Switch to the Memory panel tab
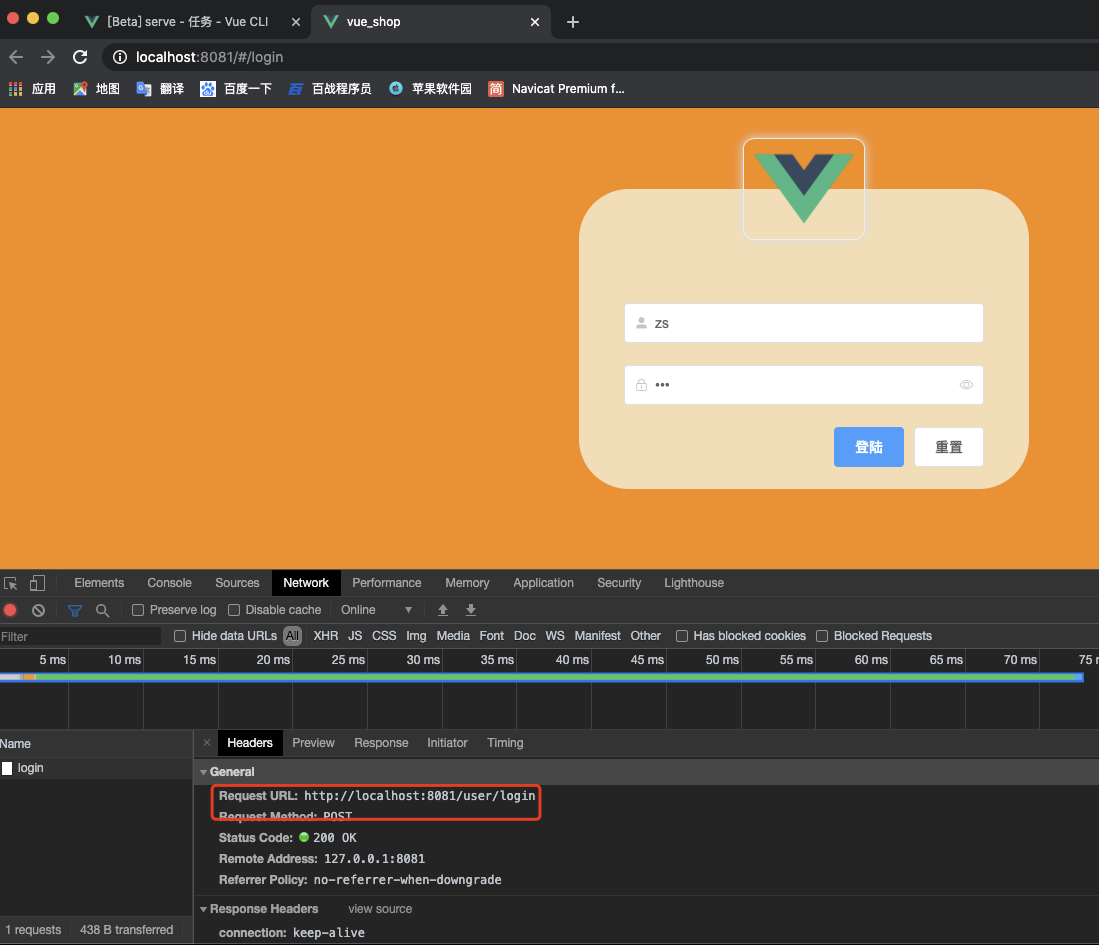Screen dimensions: 1099x945 point(467,583)
